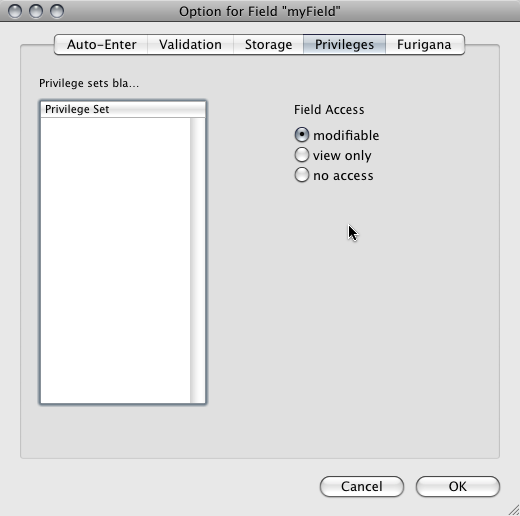520x516 pixels.
Task: Switch to the Auto-Enter tab
Action: [x=101, y=44]
